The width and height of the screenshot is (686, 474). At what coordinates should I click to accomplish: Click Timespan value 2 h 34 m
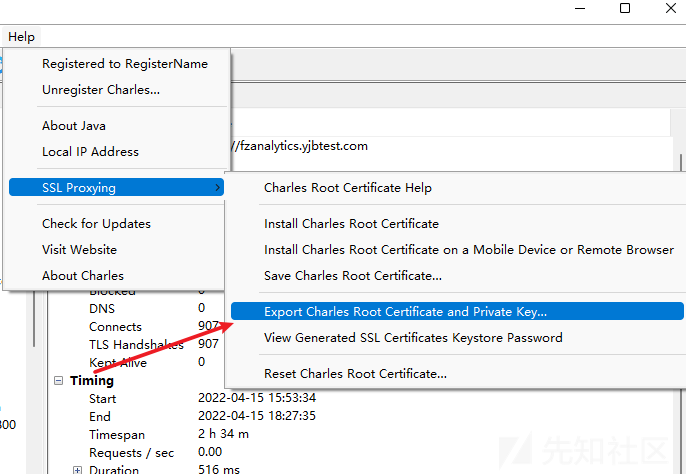223,434
